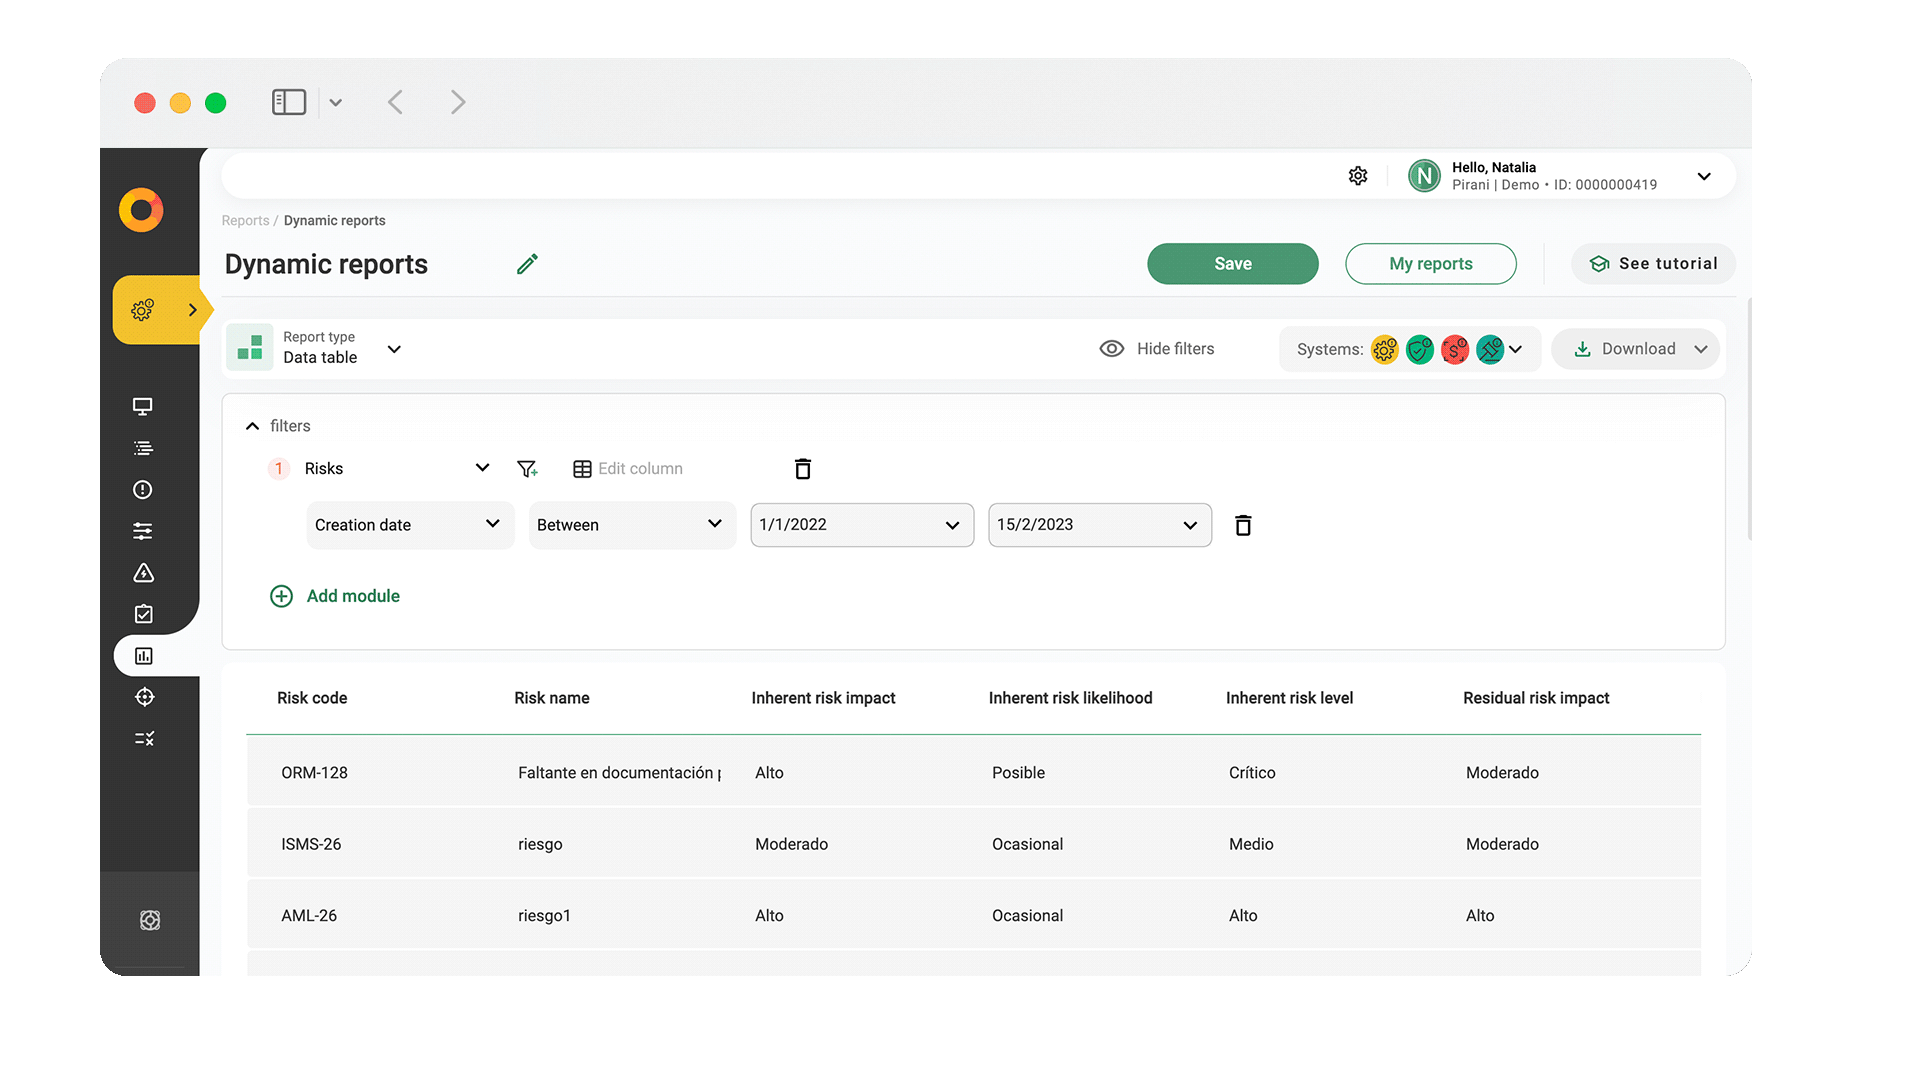Expand the user account menu for Natalia
Viewport: 1920px width, 1080px height.
1705,176
